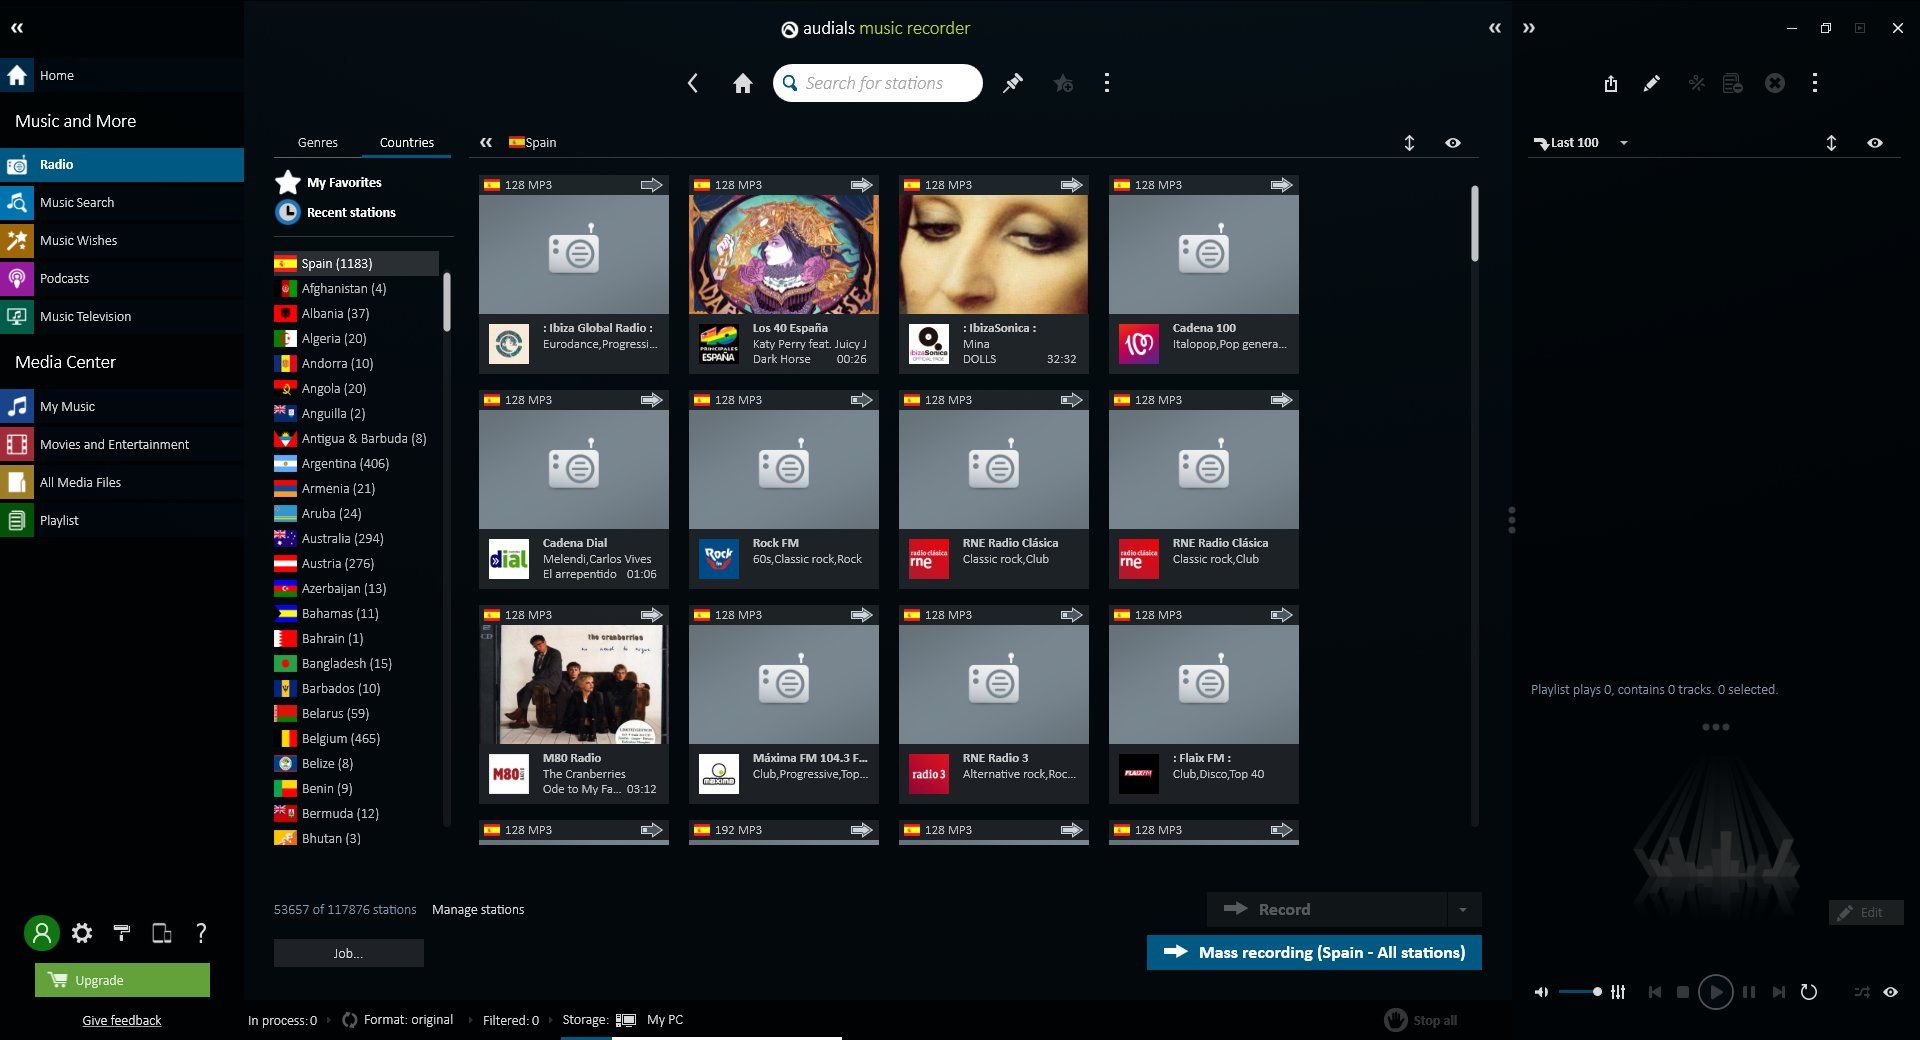Collapse the left sidebar with double chevron
Screen dimensions: 1920x1040
tap(17, 28)
